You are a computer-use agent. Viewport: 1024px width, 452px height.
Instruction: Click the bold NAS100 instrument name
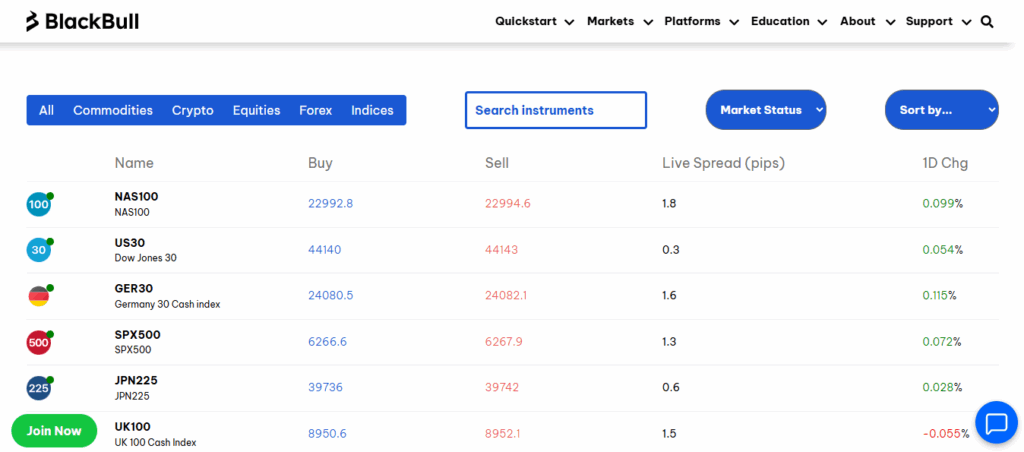click(x=136, y=197)
